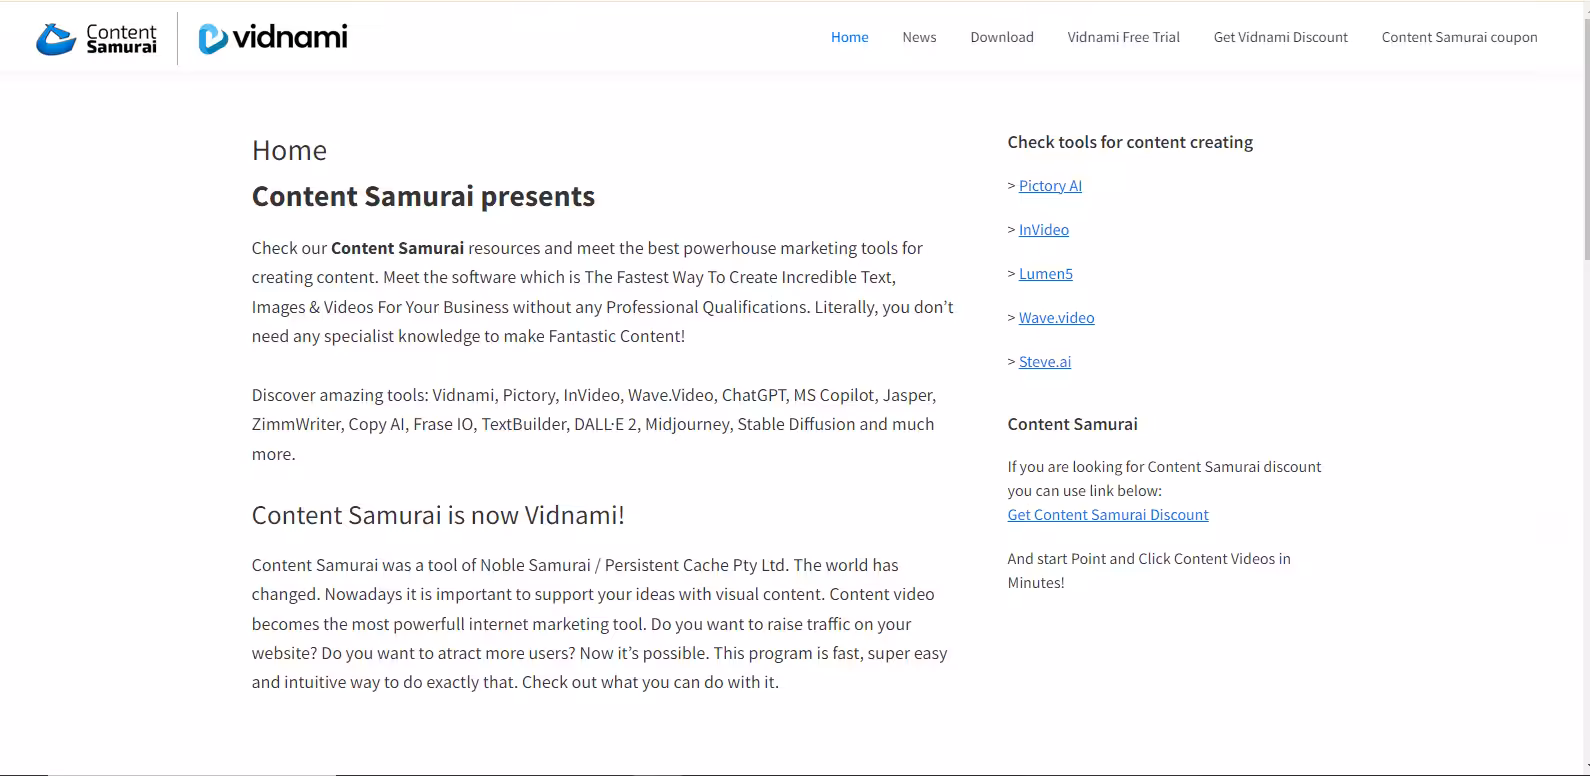Visit the Lumen5 link

pos(1046,274)
